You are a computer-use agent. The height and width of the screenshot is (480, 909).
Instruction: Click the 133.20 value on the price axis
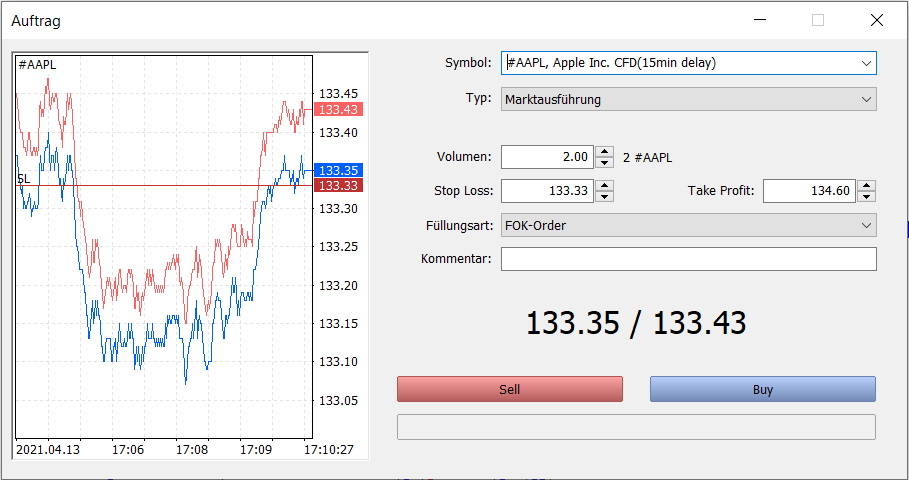click(x=339, y=285)
